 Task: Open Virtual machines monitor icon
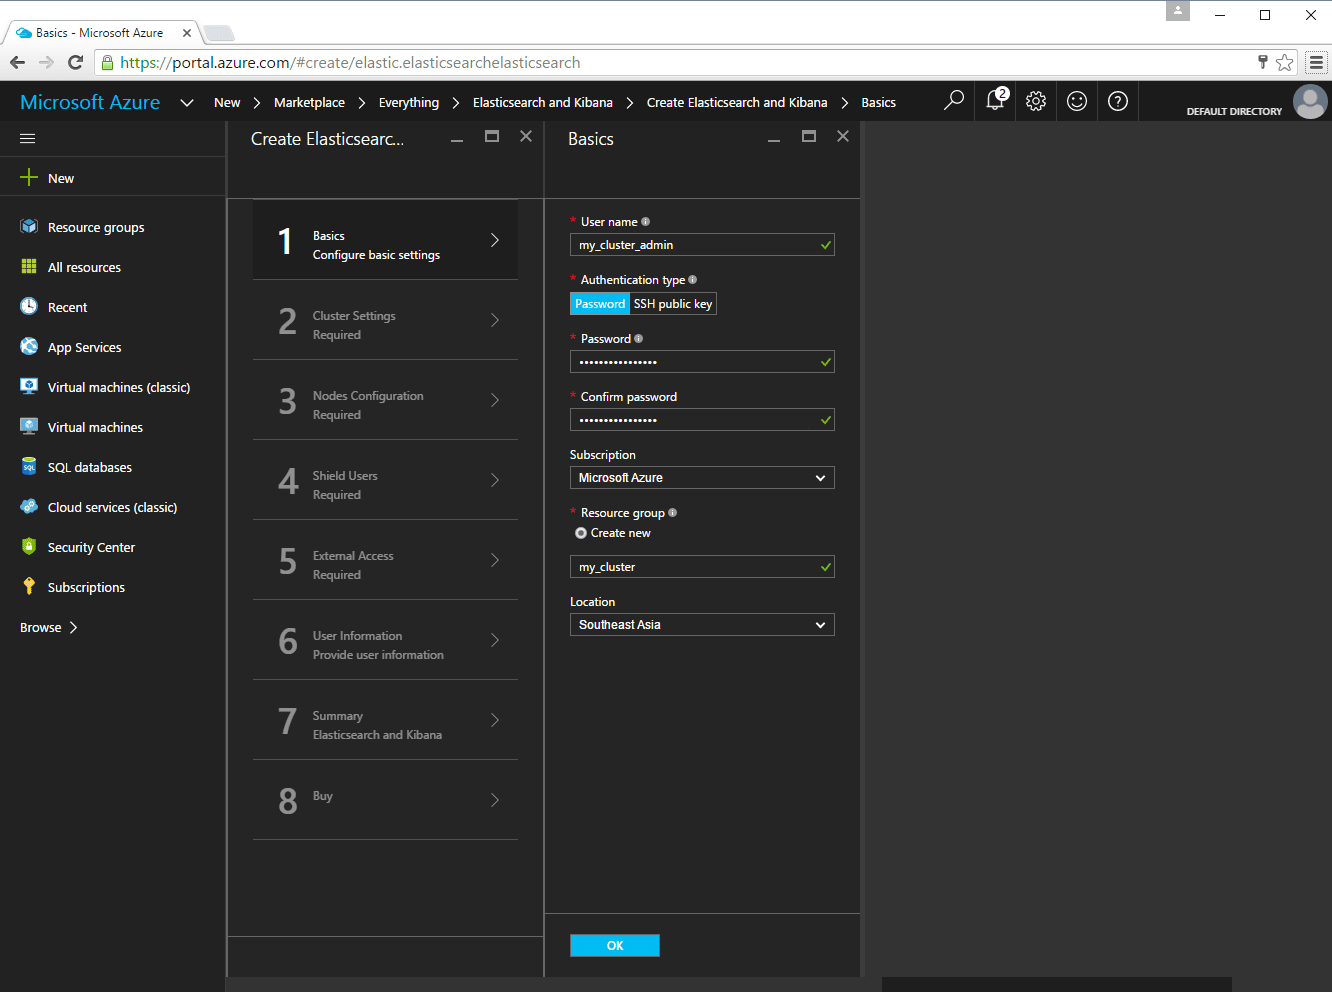[29, 427]
